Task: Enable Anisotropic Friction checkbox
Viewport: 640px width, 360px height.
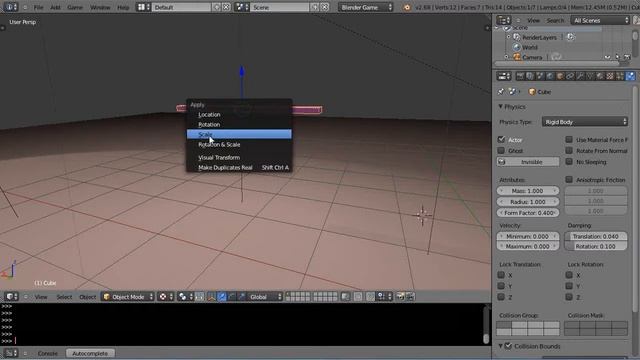Action: pyautogui.click(x=569, y=180)
